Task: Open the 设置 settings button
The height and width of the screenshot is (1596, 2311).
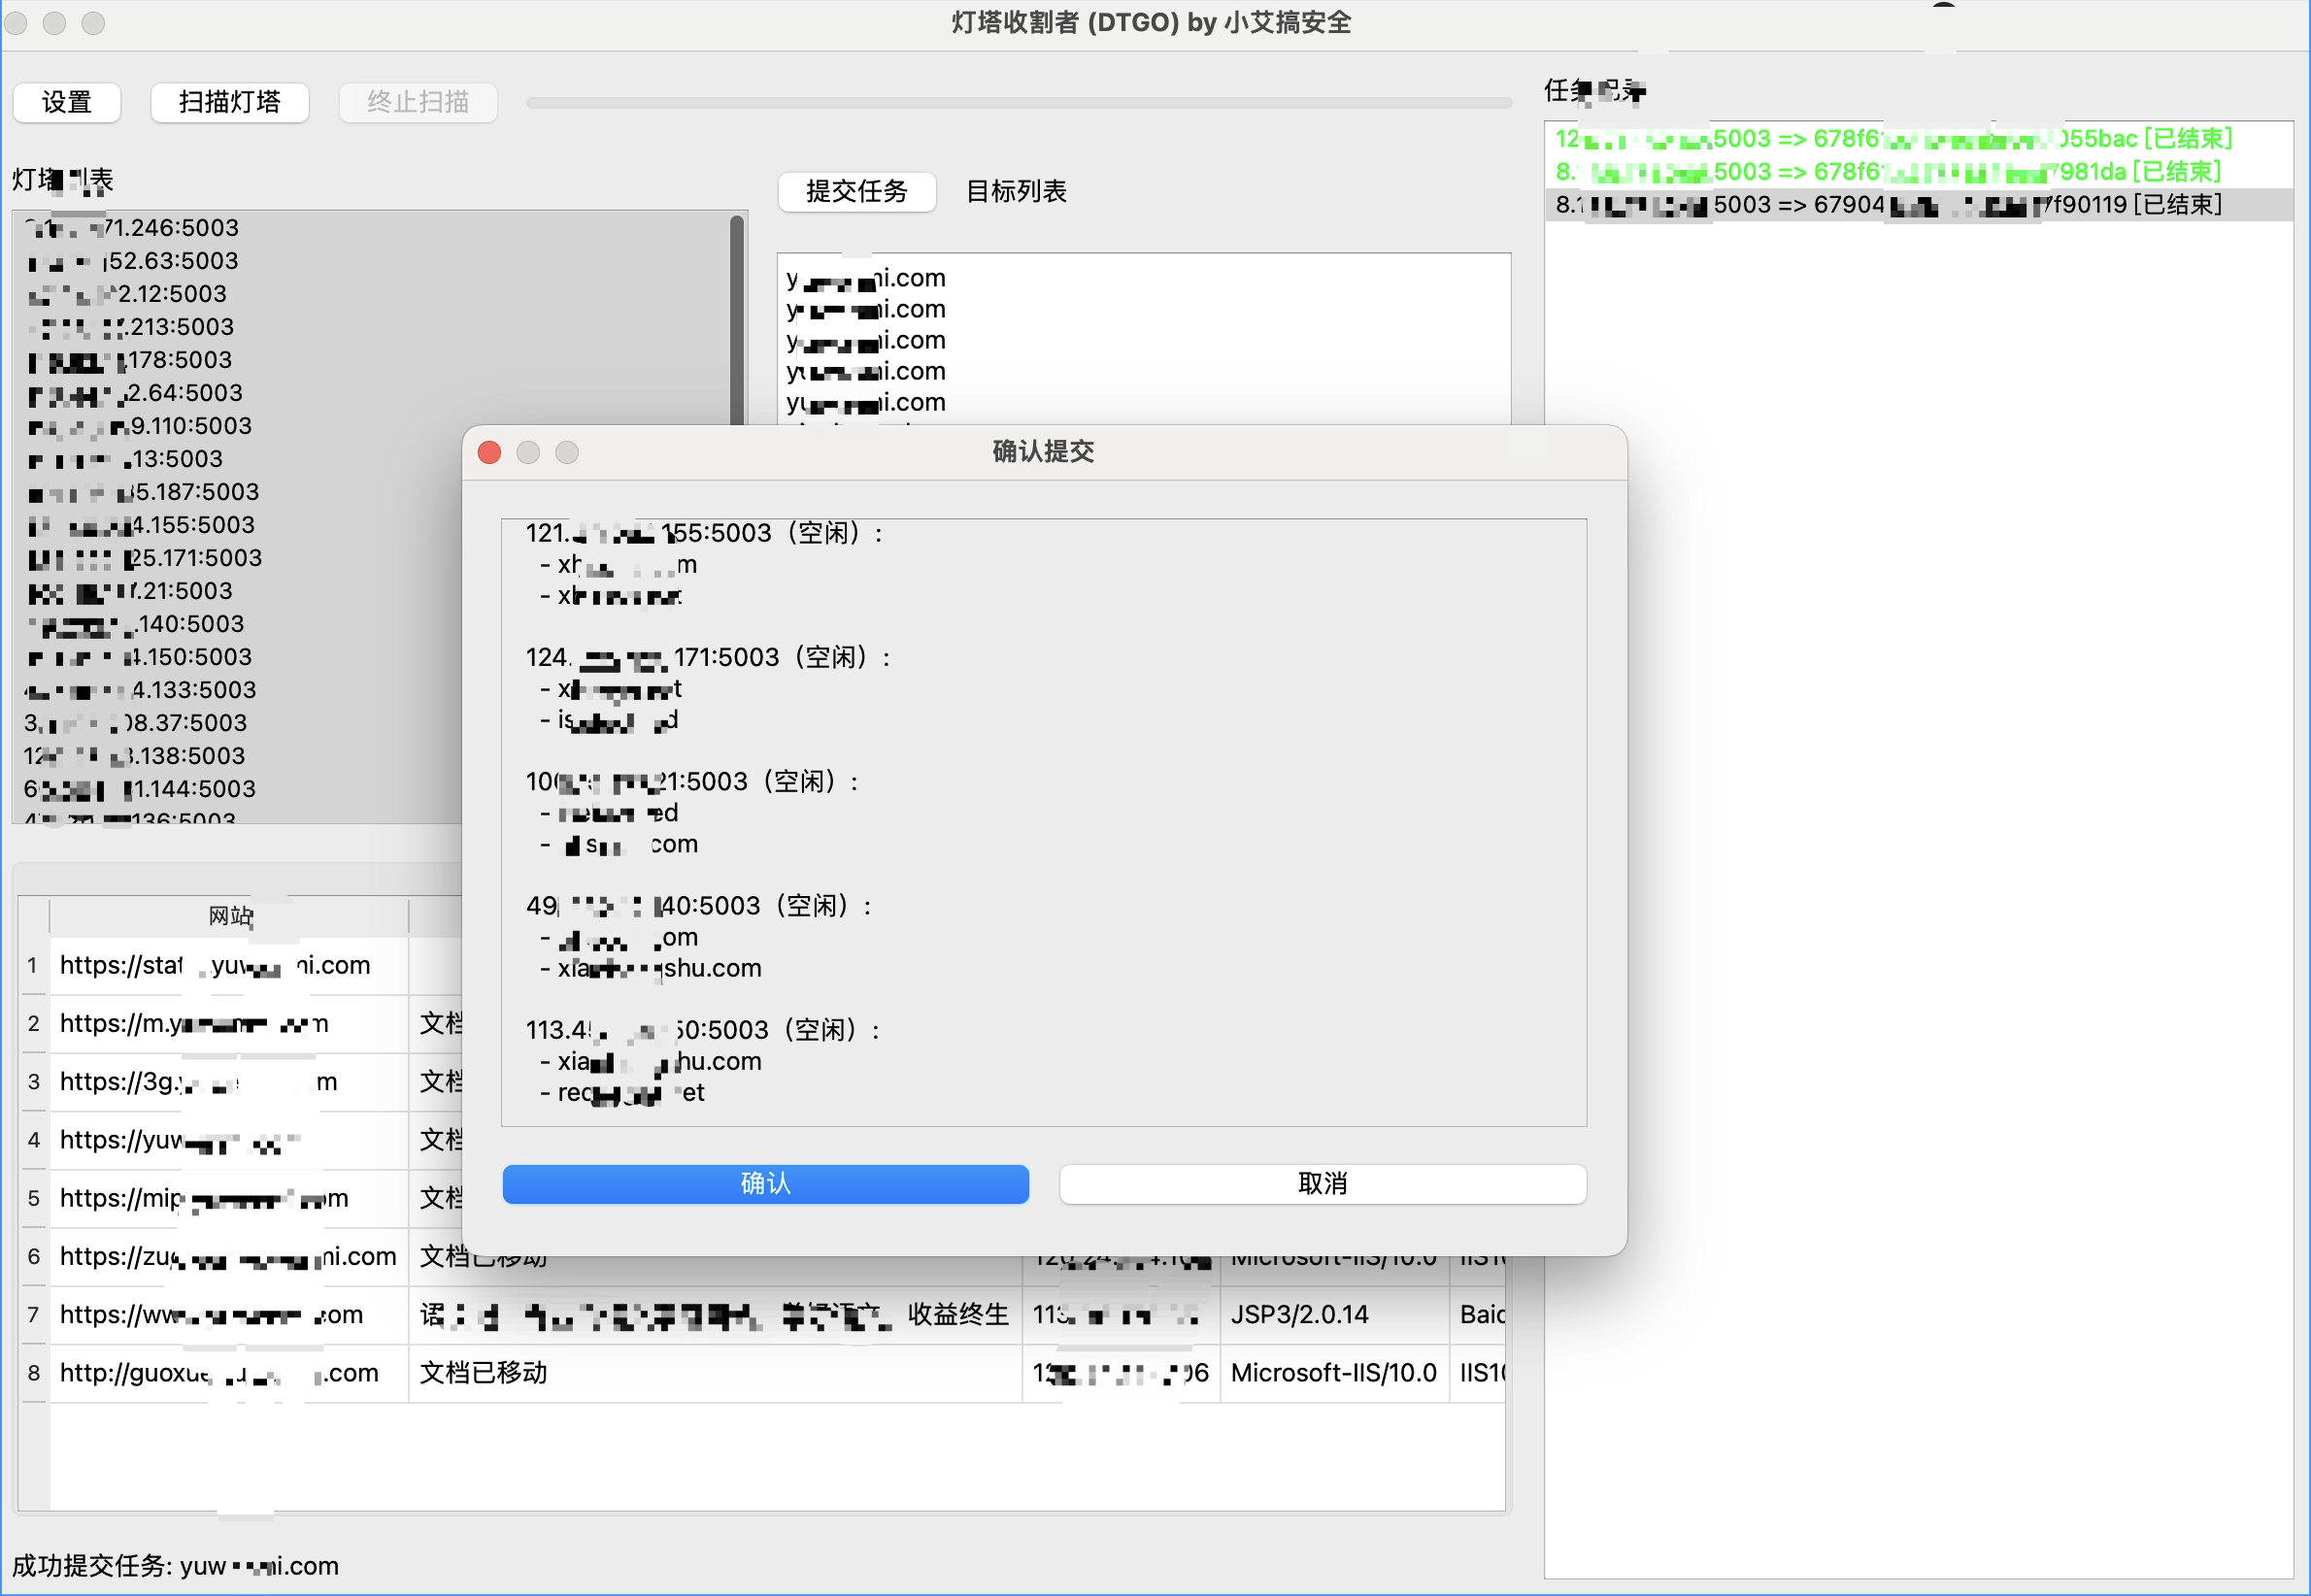Action: (x=67, y=102)
